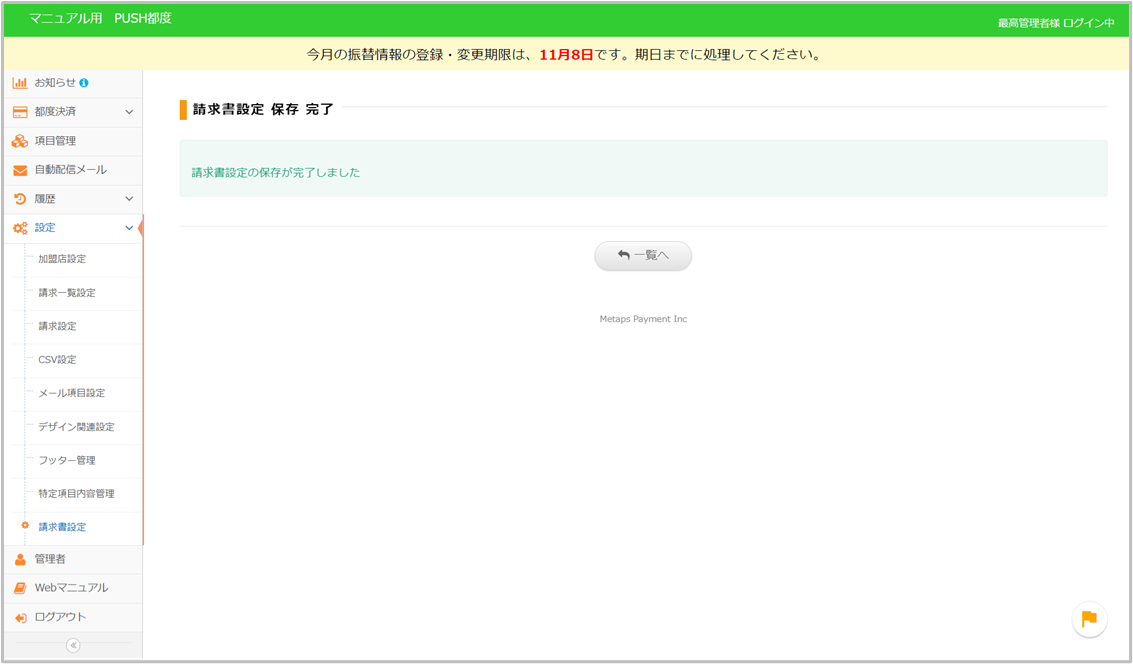Click the 一覧へ back button

(x=643, y=256)
